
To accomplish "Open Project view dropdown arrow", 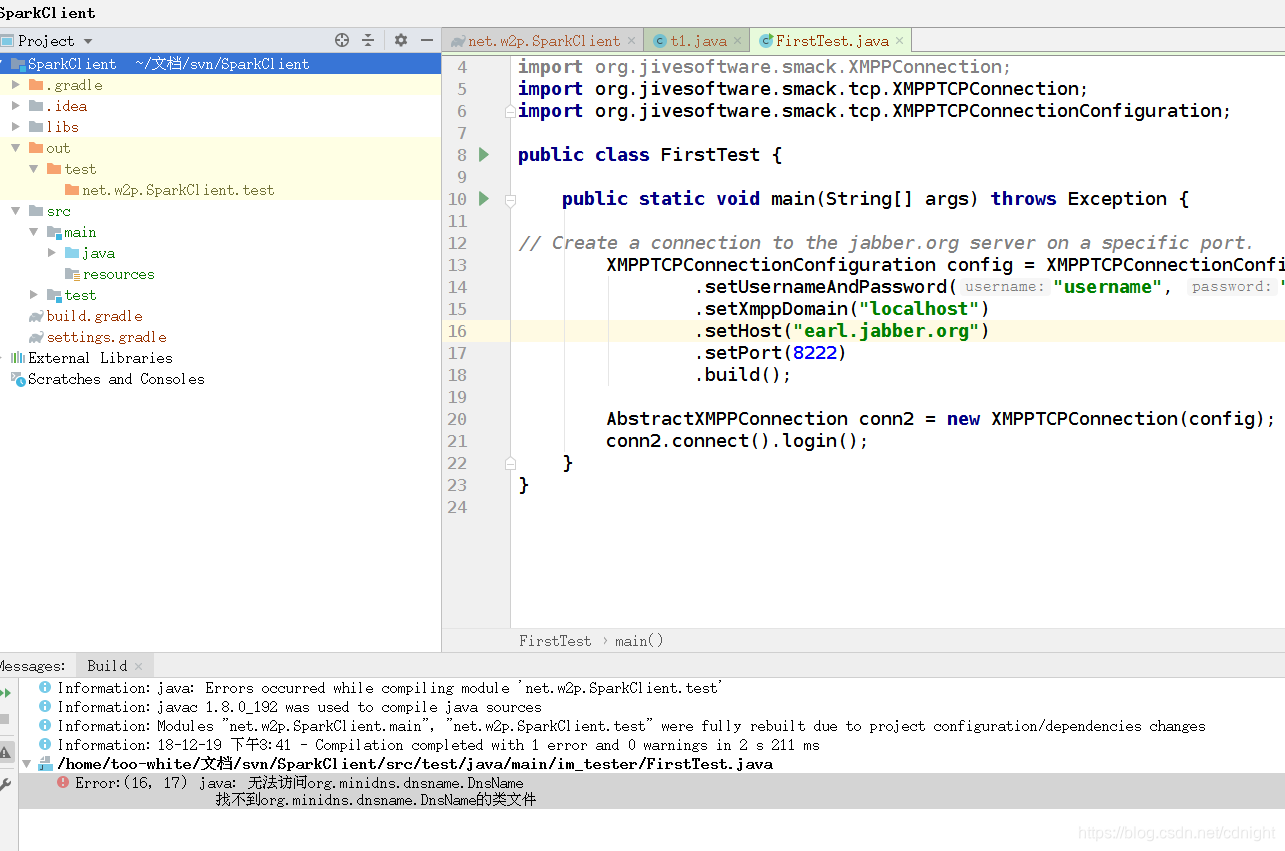I will (x=88, y=41).
